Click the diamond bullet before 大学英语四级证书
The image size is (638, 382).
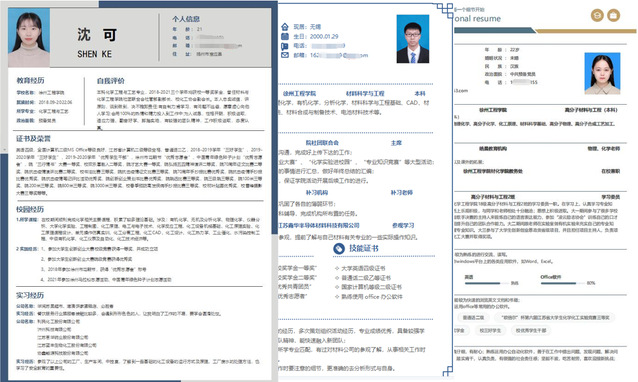337,268
